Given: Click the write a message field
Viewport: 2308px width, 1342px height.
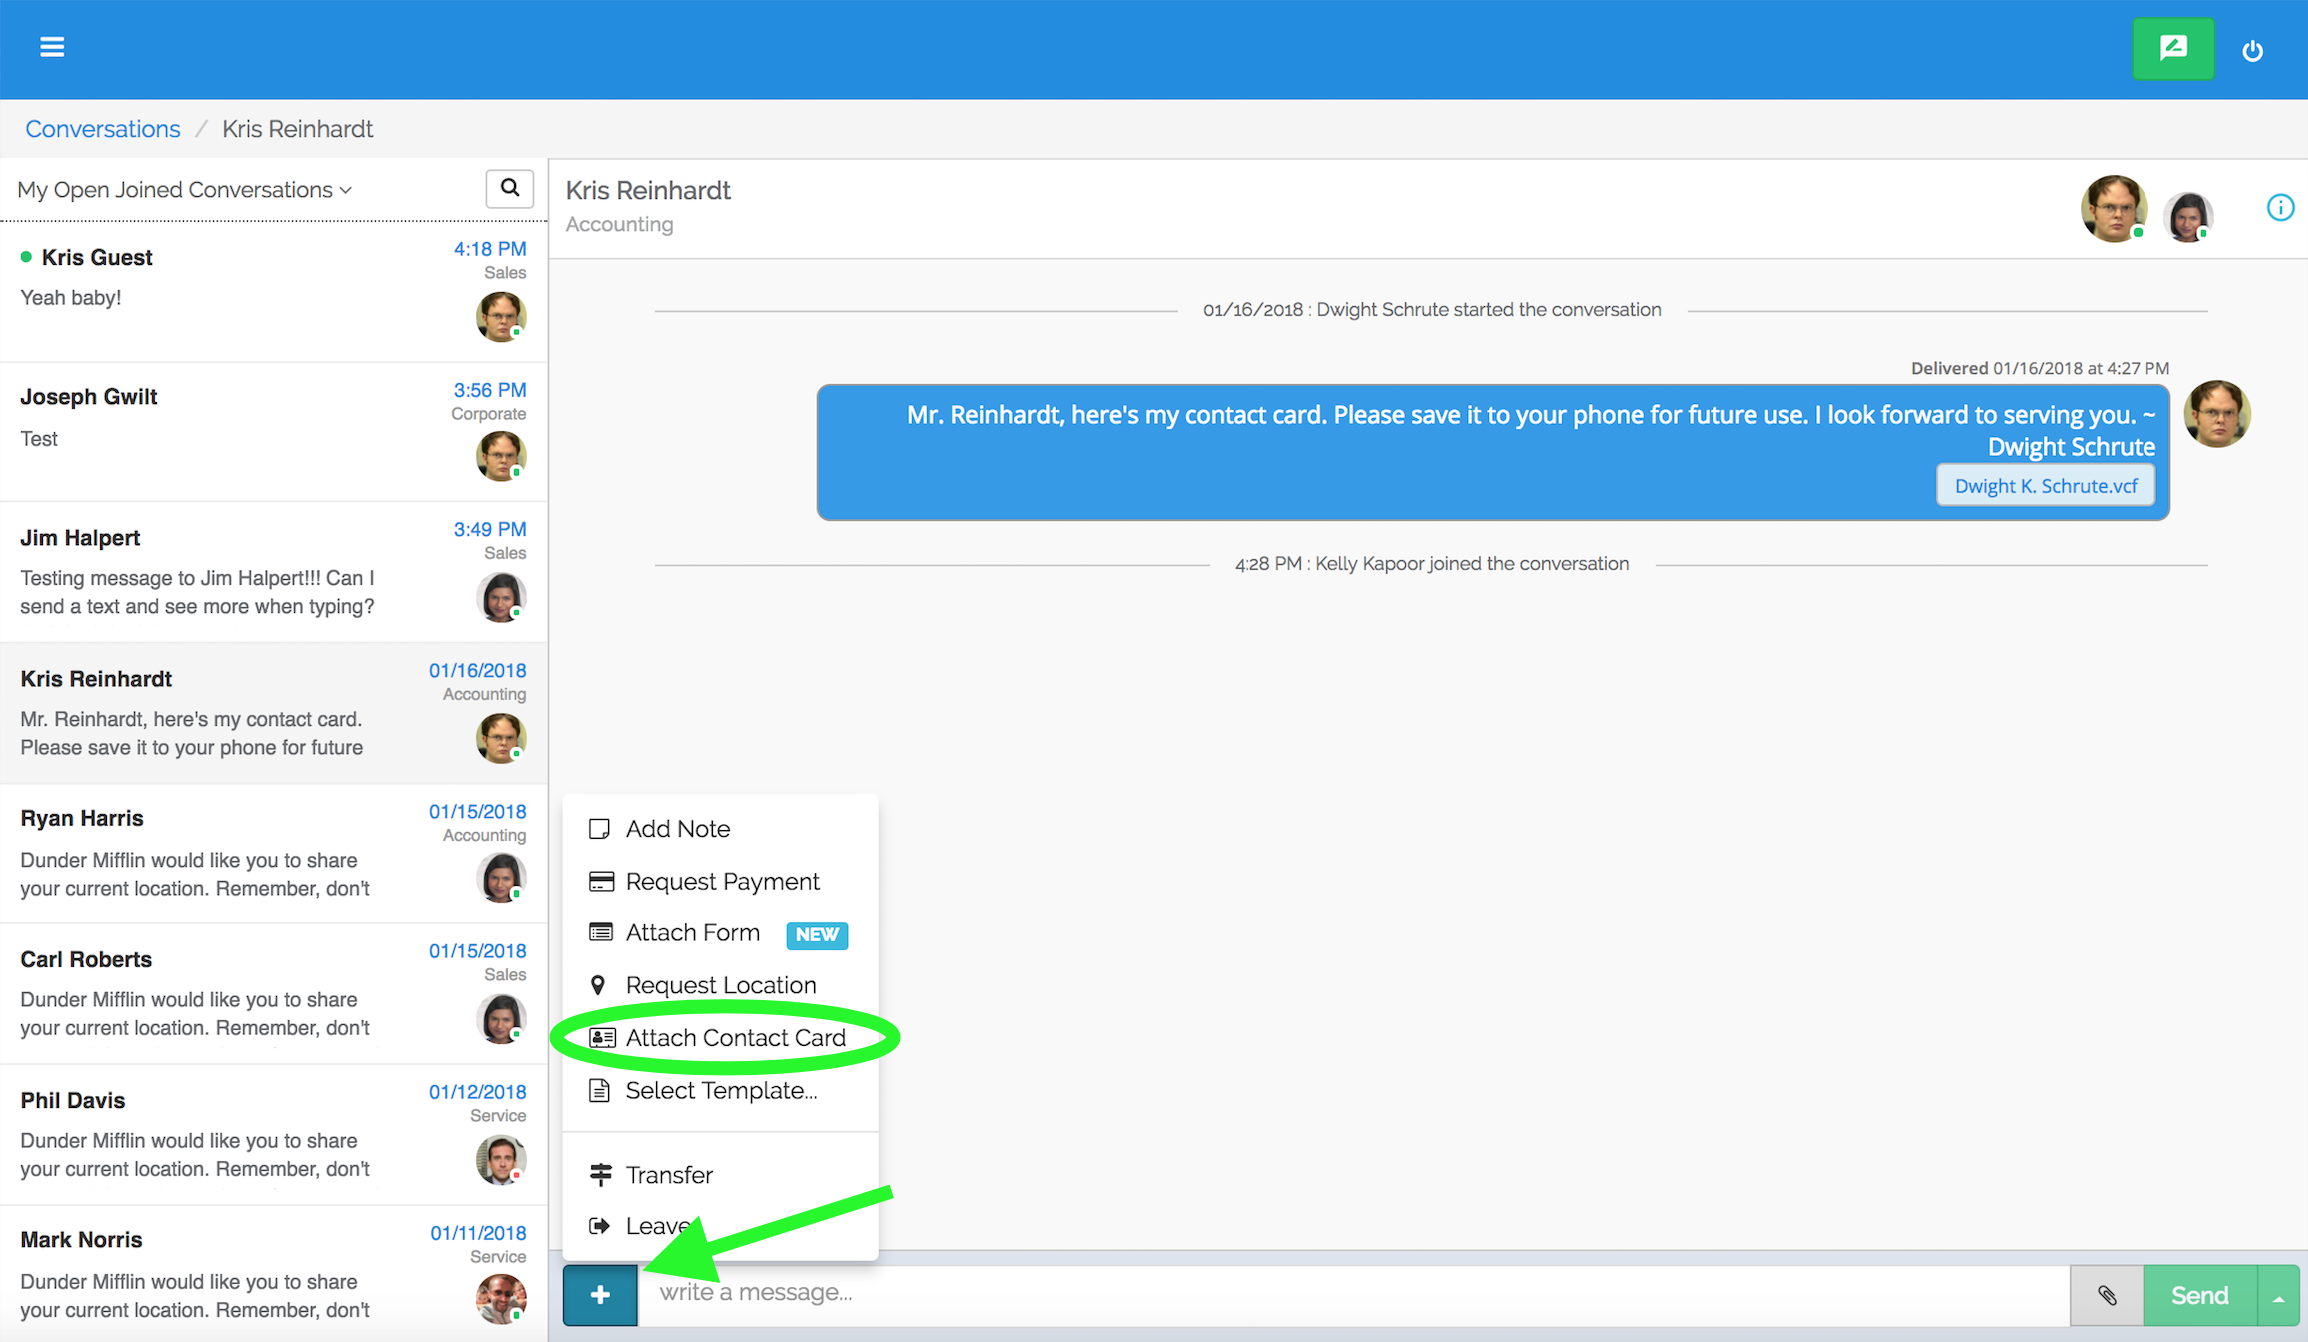Looking at the screenshot, I should coord(1350,1293).
